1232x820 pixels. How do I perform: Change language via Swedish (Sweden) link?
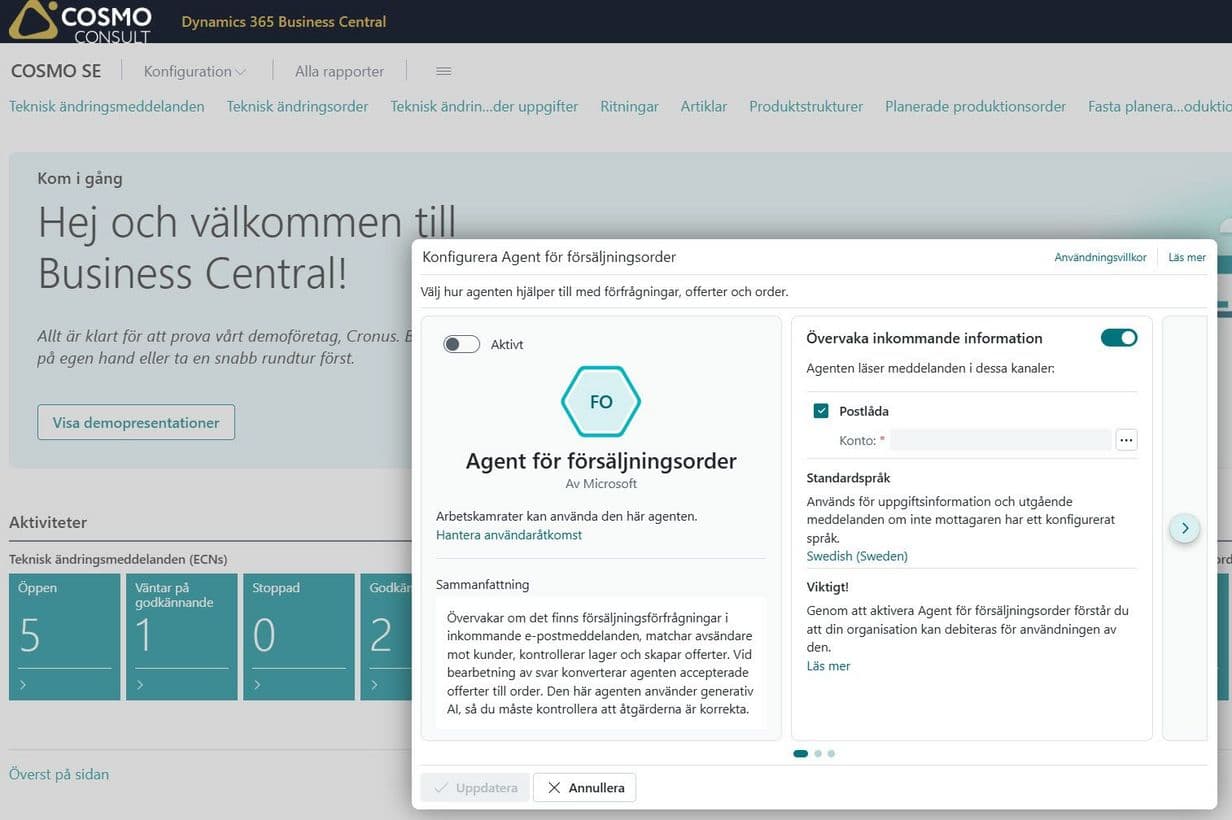point(857,555)
